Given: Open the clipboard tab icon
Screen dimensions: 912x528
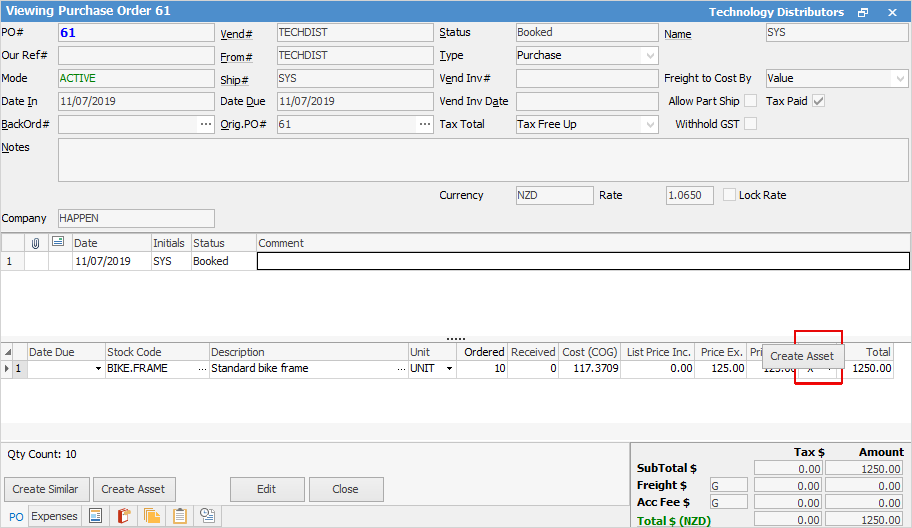Looking at the screenshot, I should tap(180, 516).
